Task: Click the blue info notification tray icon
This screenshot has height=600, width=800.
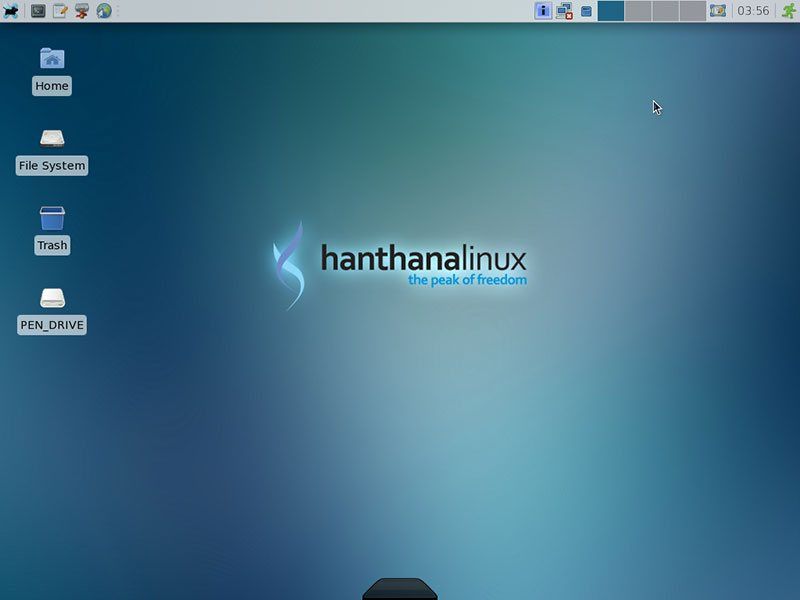Action: click(543, 10)
